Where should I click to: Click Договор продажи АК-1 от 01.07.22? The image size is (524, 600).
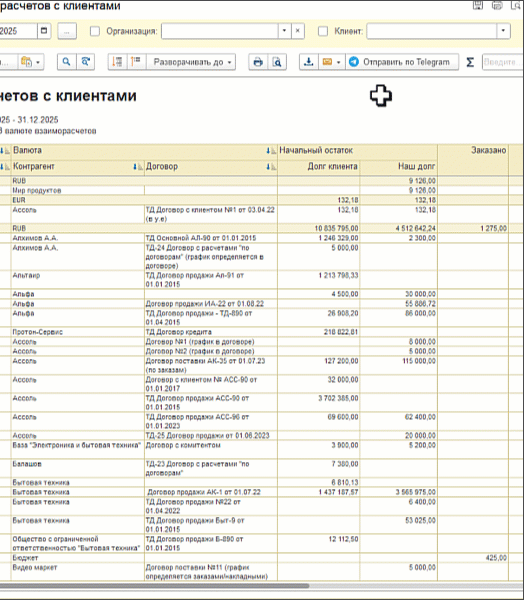click(211, 492)
